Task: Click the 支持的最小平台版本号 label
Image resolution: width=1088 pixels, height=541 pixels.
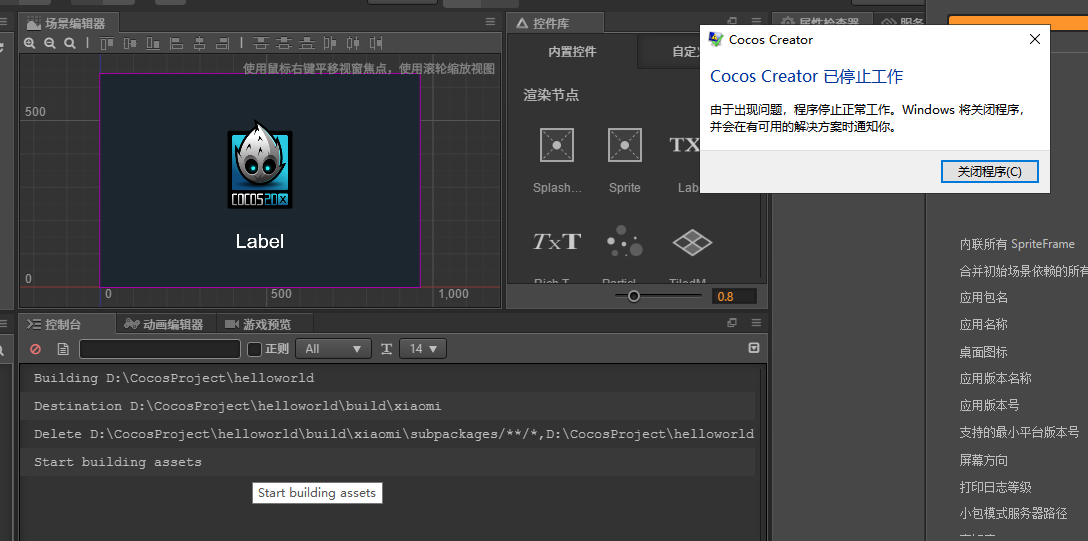Action: [x=1019, y=433]
